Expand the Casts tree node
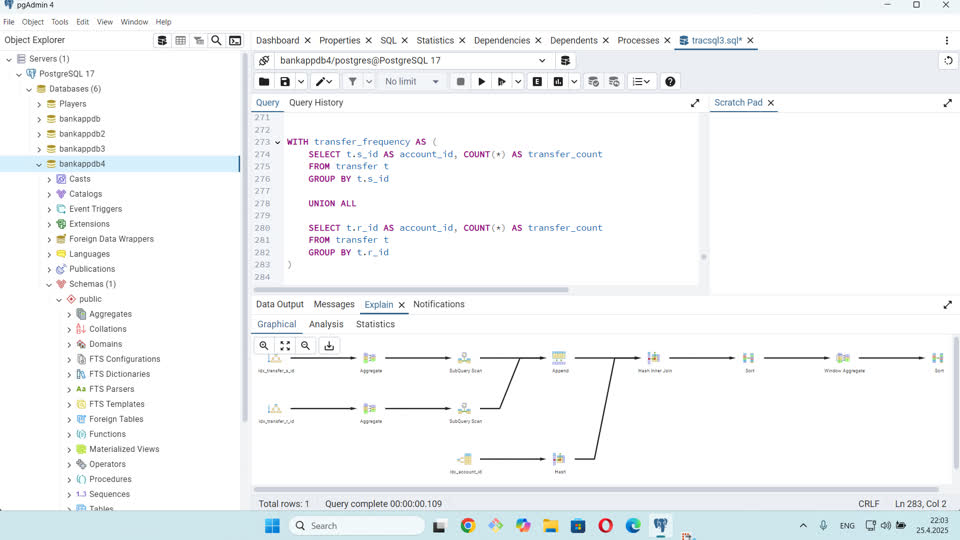 pos(49,179)
